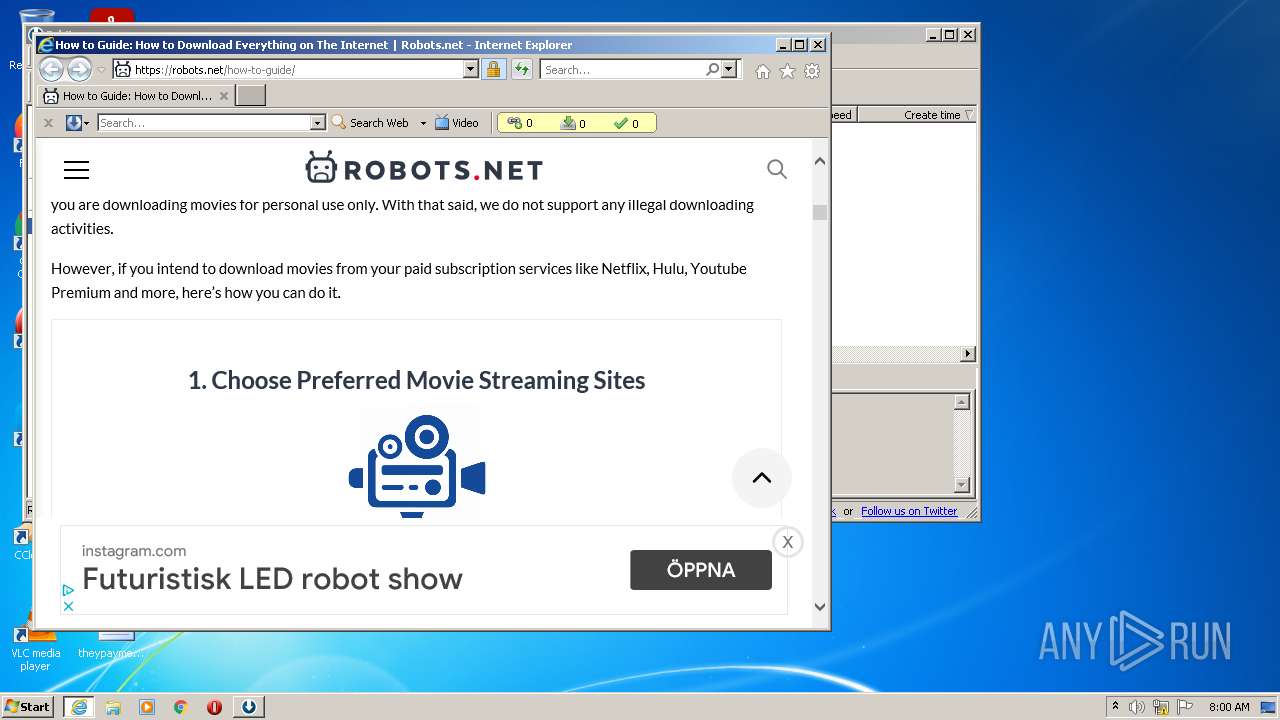Click the 1. Choose Preferred Movie Streaming Sites heading
Screen dimensions: 1280x720
click(416, 380)
